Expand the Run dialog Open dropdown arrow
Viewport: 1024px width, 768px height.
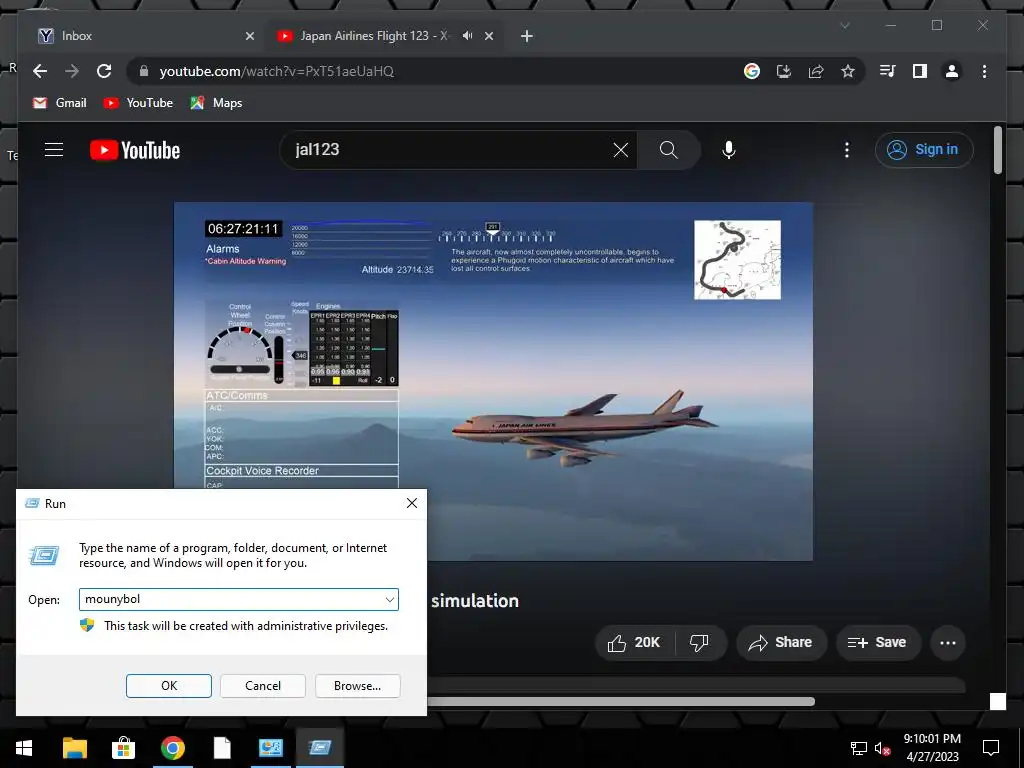[x=390, y=600]
